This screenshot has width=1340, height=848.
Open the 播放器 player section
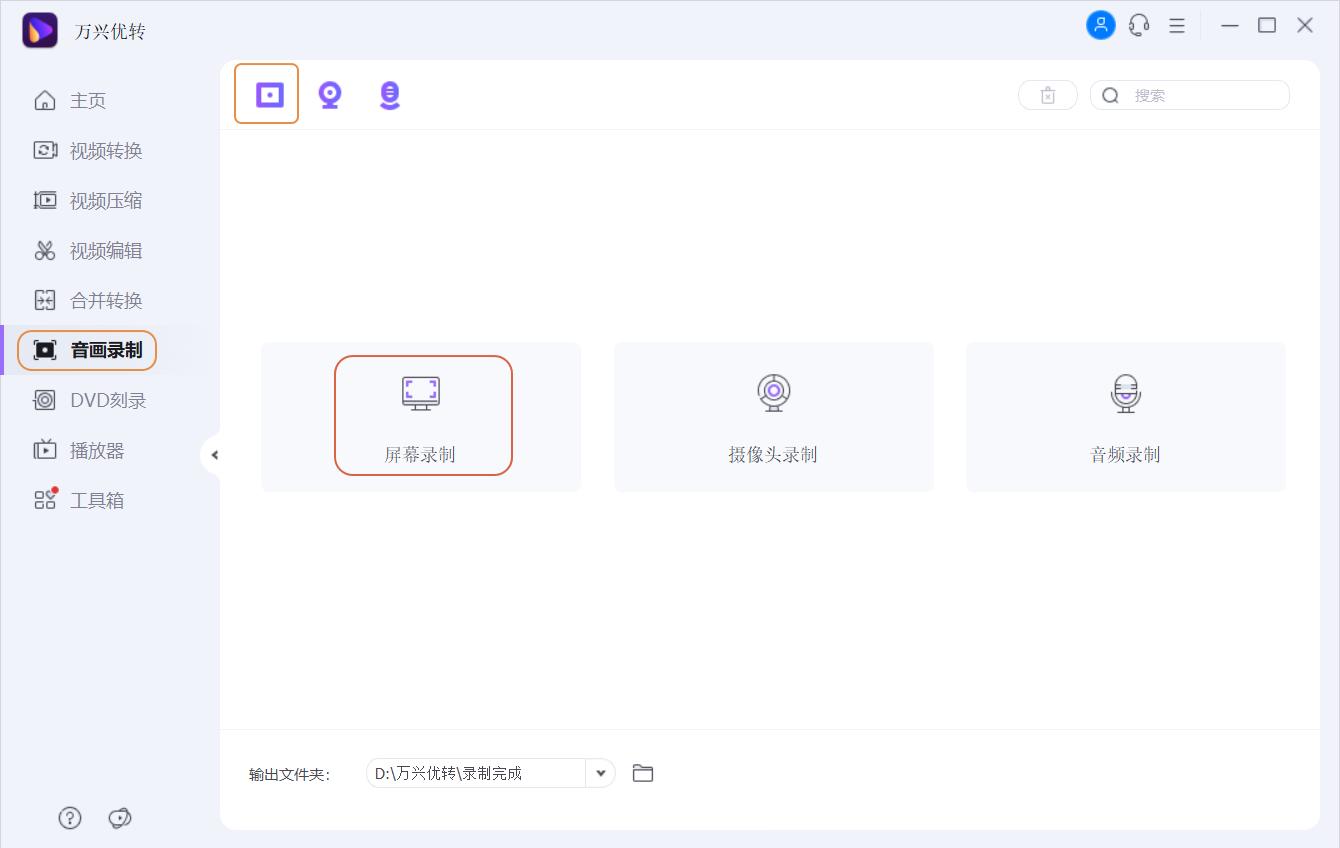coord(95,450)
